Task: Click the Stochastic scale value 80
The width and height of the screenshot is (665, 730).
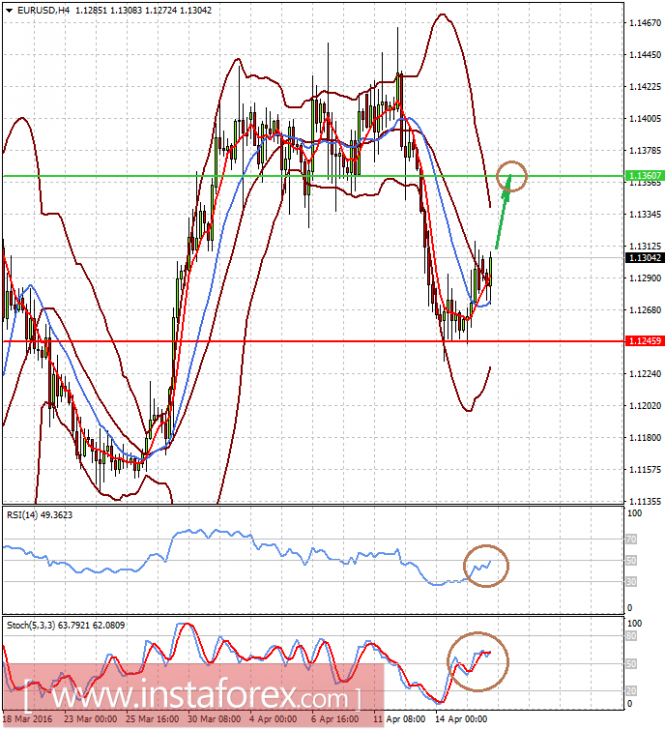Action: coord(631,636)
